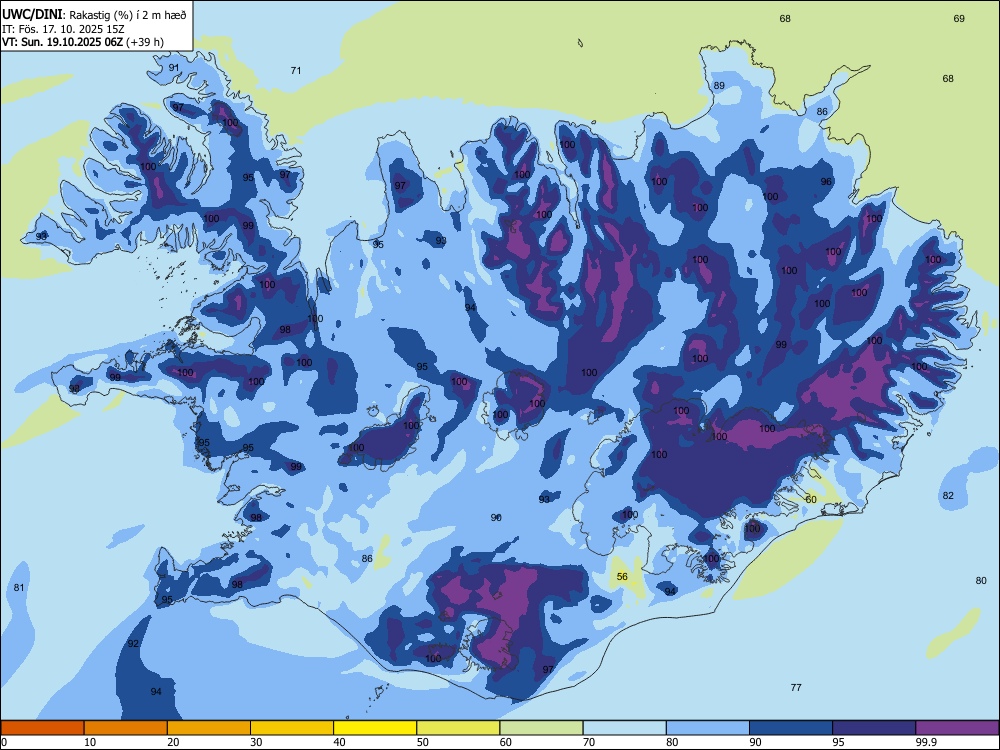Click the '89' humidity value on the map

719,85
